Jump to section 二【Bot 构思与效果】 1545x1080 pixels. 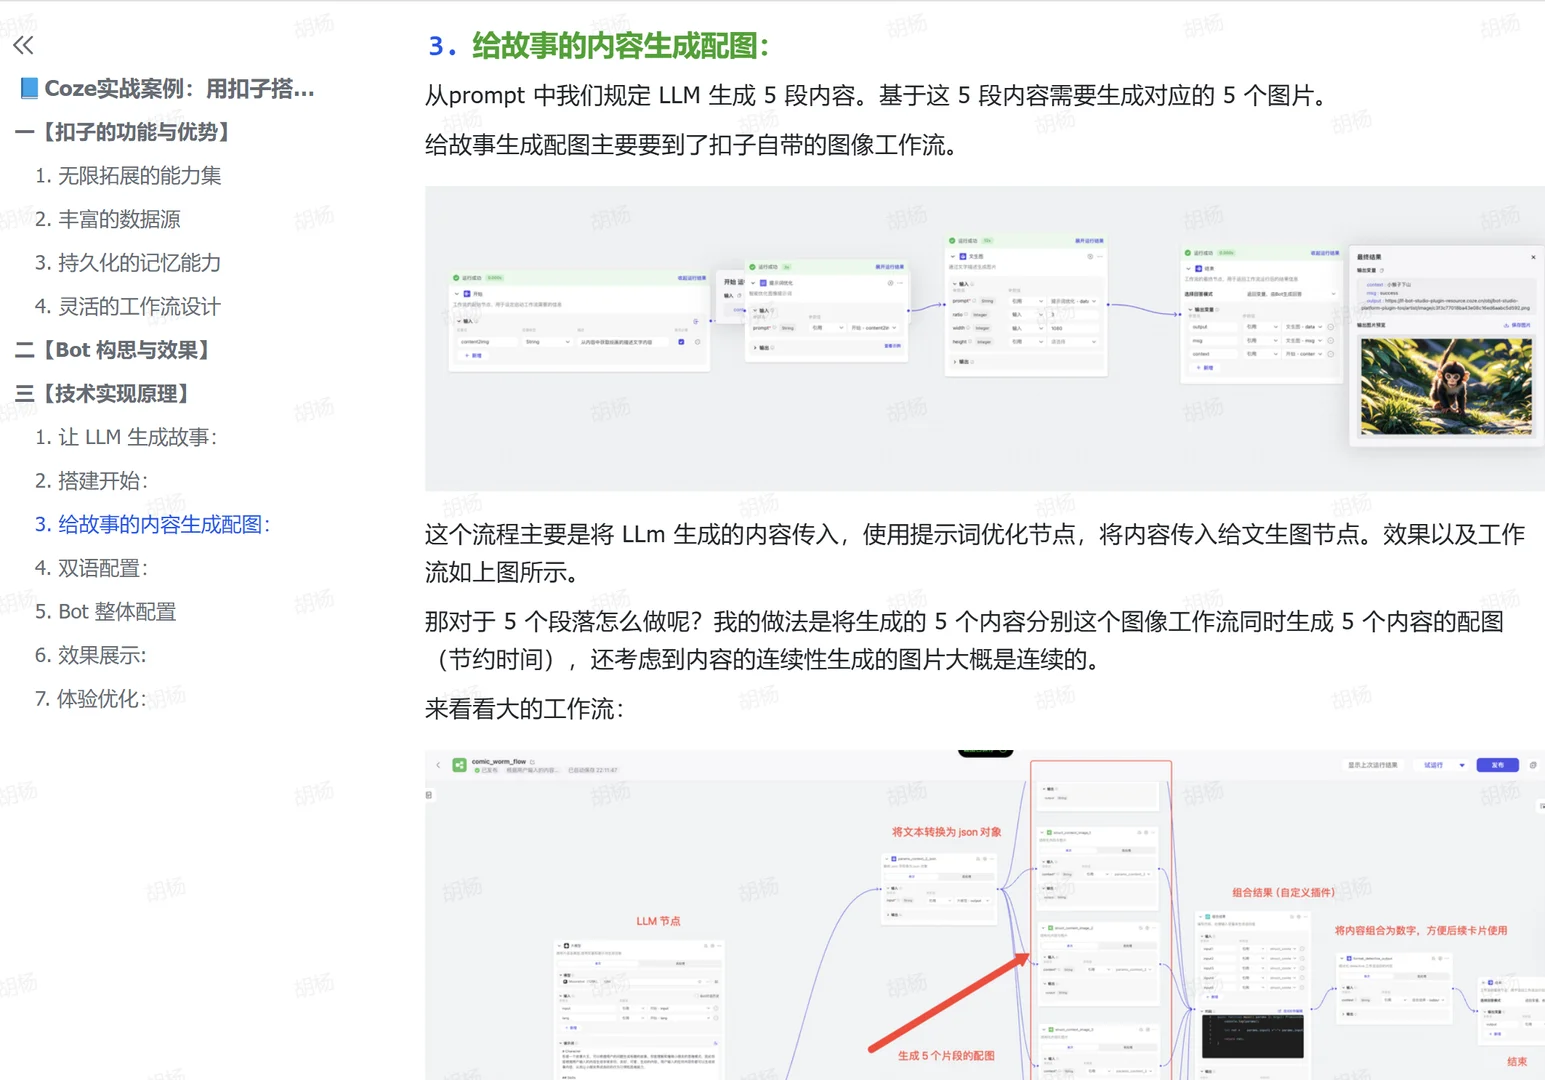click(x=116, y=350)
